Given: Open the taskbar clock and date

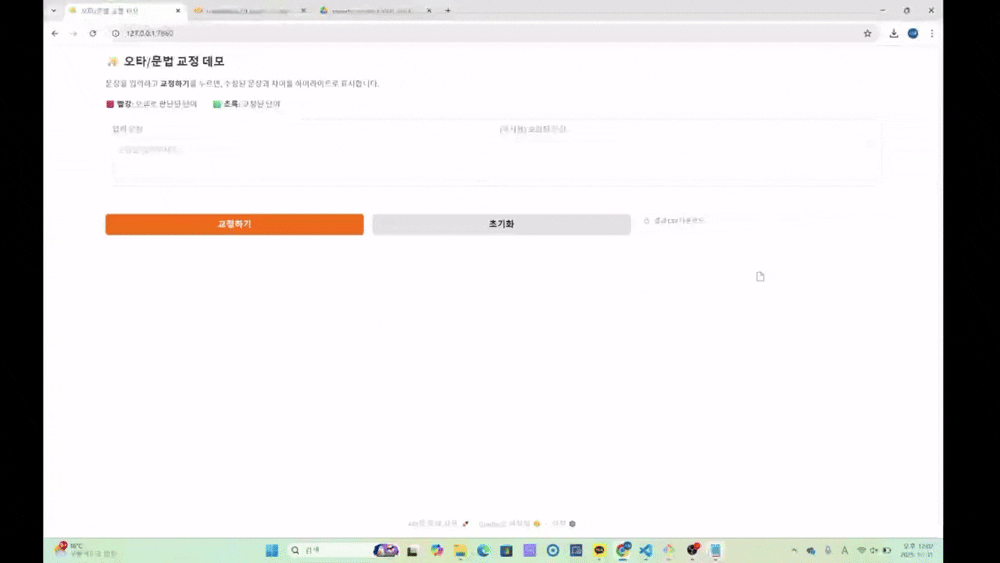Looking at the screenshot, I should 918,550.
